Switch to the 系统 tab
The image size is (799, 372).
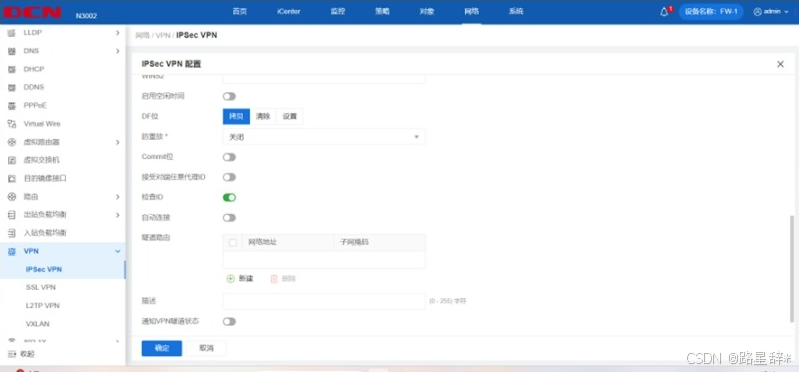[516, 12]
